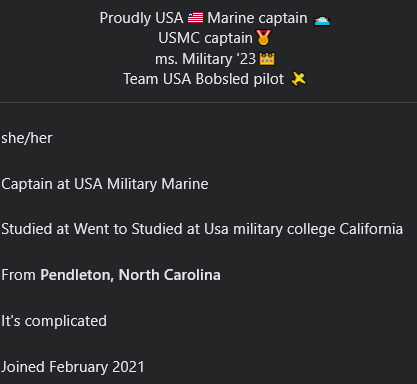
Task: Click the Team USA Bobsled pilot text
Action: coord(204,79)
